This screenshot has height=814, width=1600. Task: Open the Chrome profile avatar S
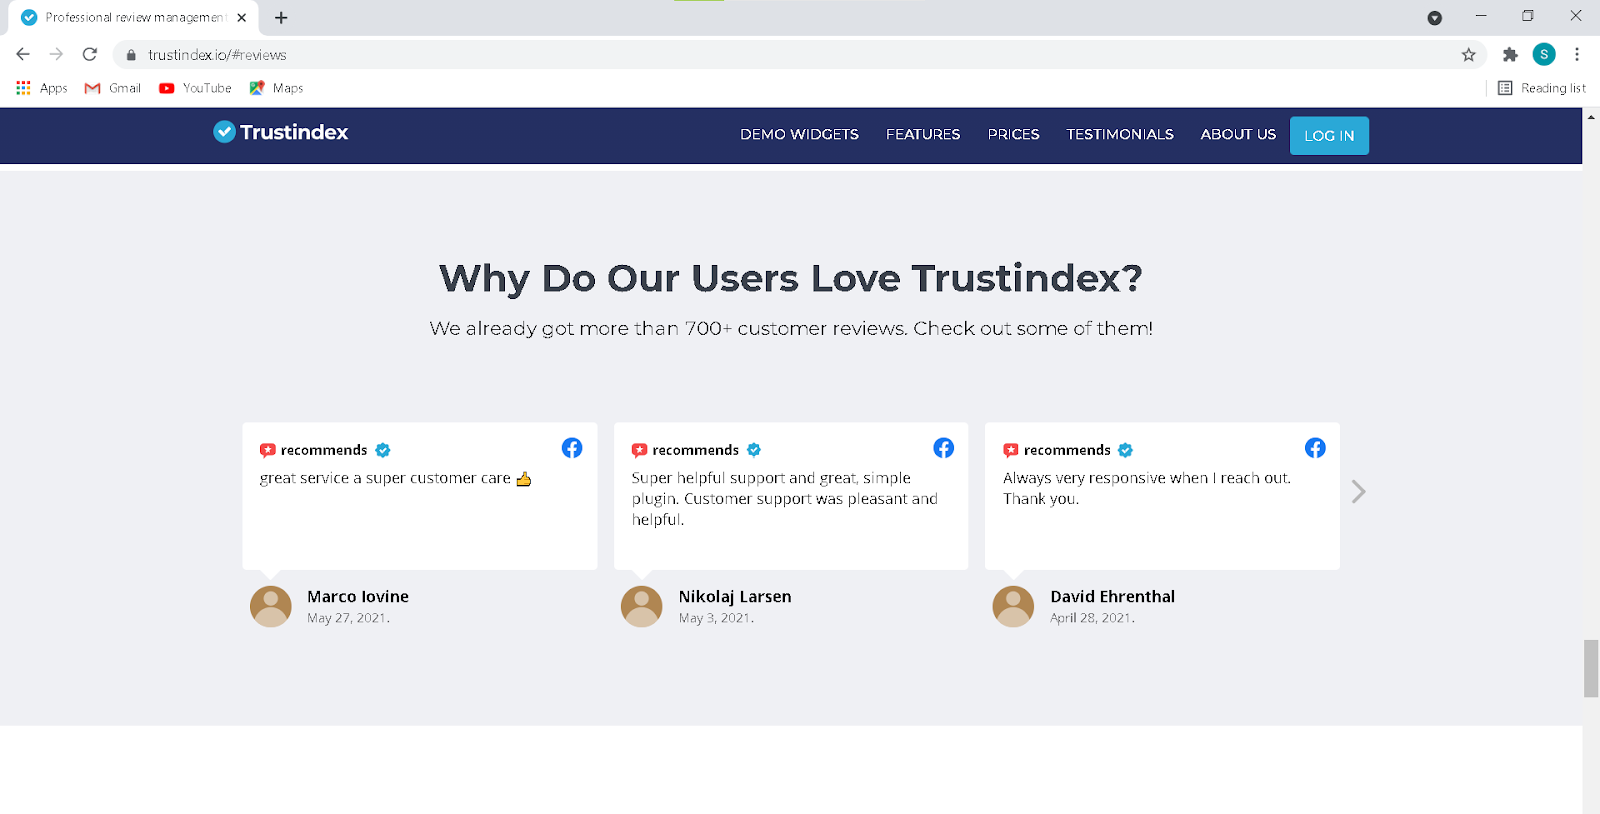point(1544,54)
